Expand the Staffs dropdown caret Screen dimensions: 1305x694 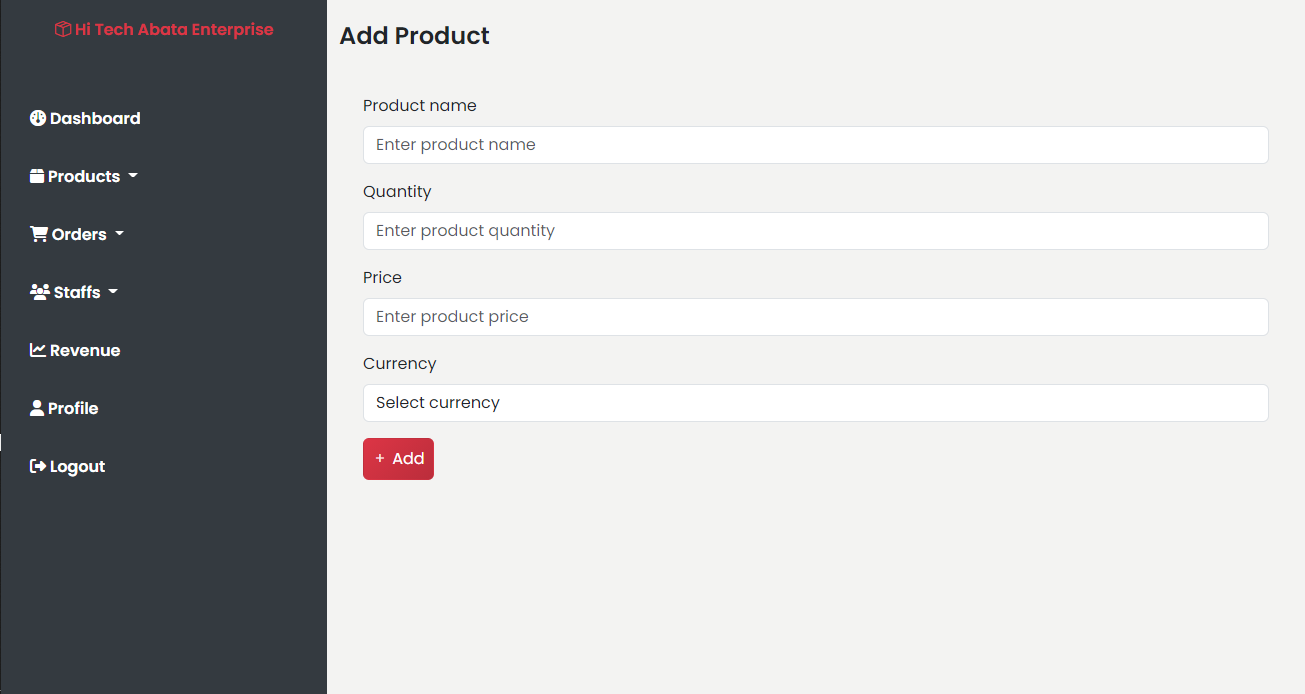click(113, 292)
